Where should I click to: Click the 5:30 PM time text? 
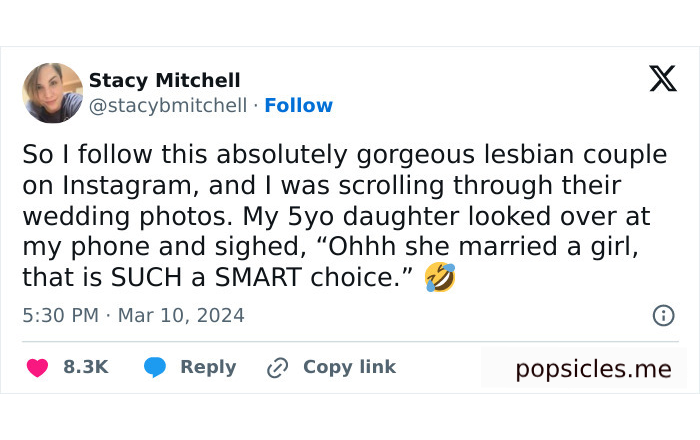pyautogui.click(x=60, y=315)
